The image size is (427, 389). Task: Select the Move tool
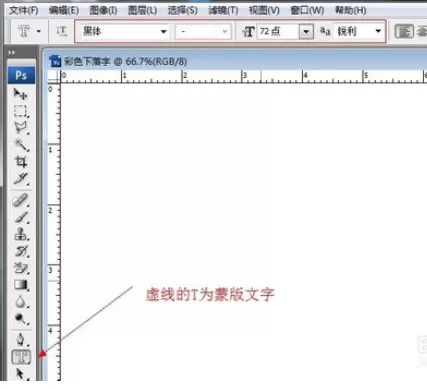21,94
